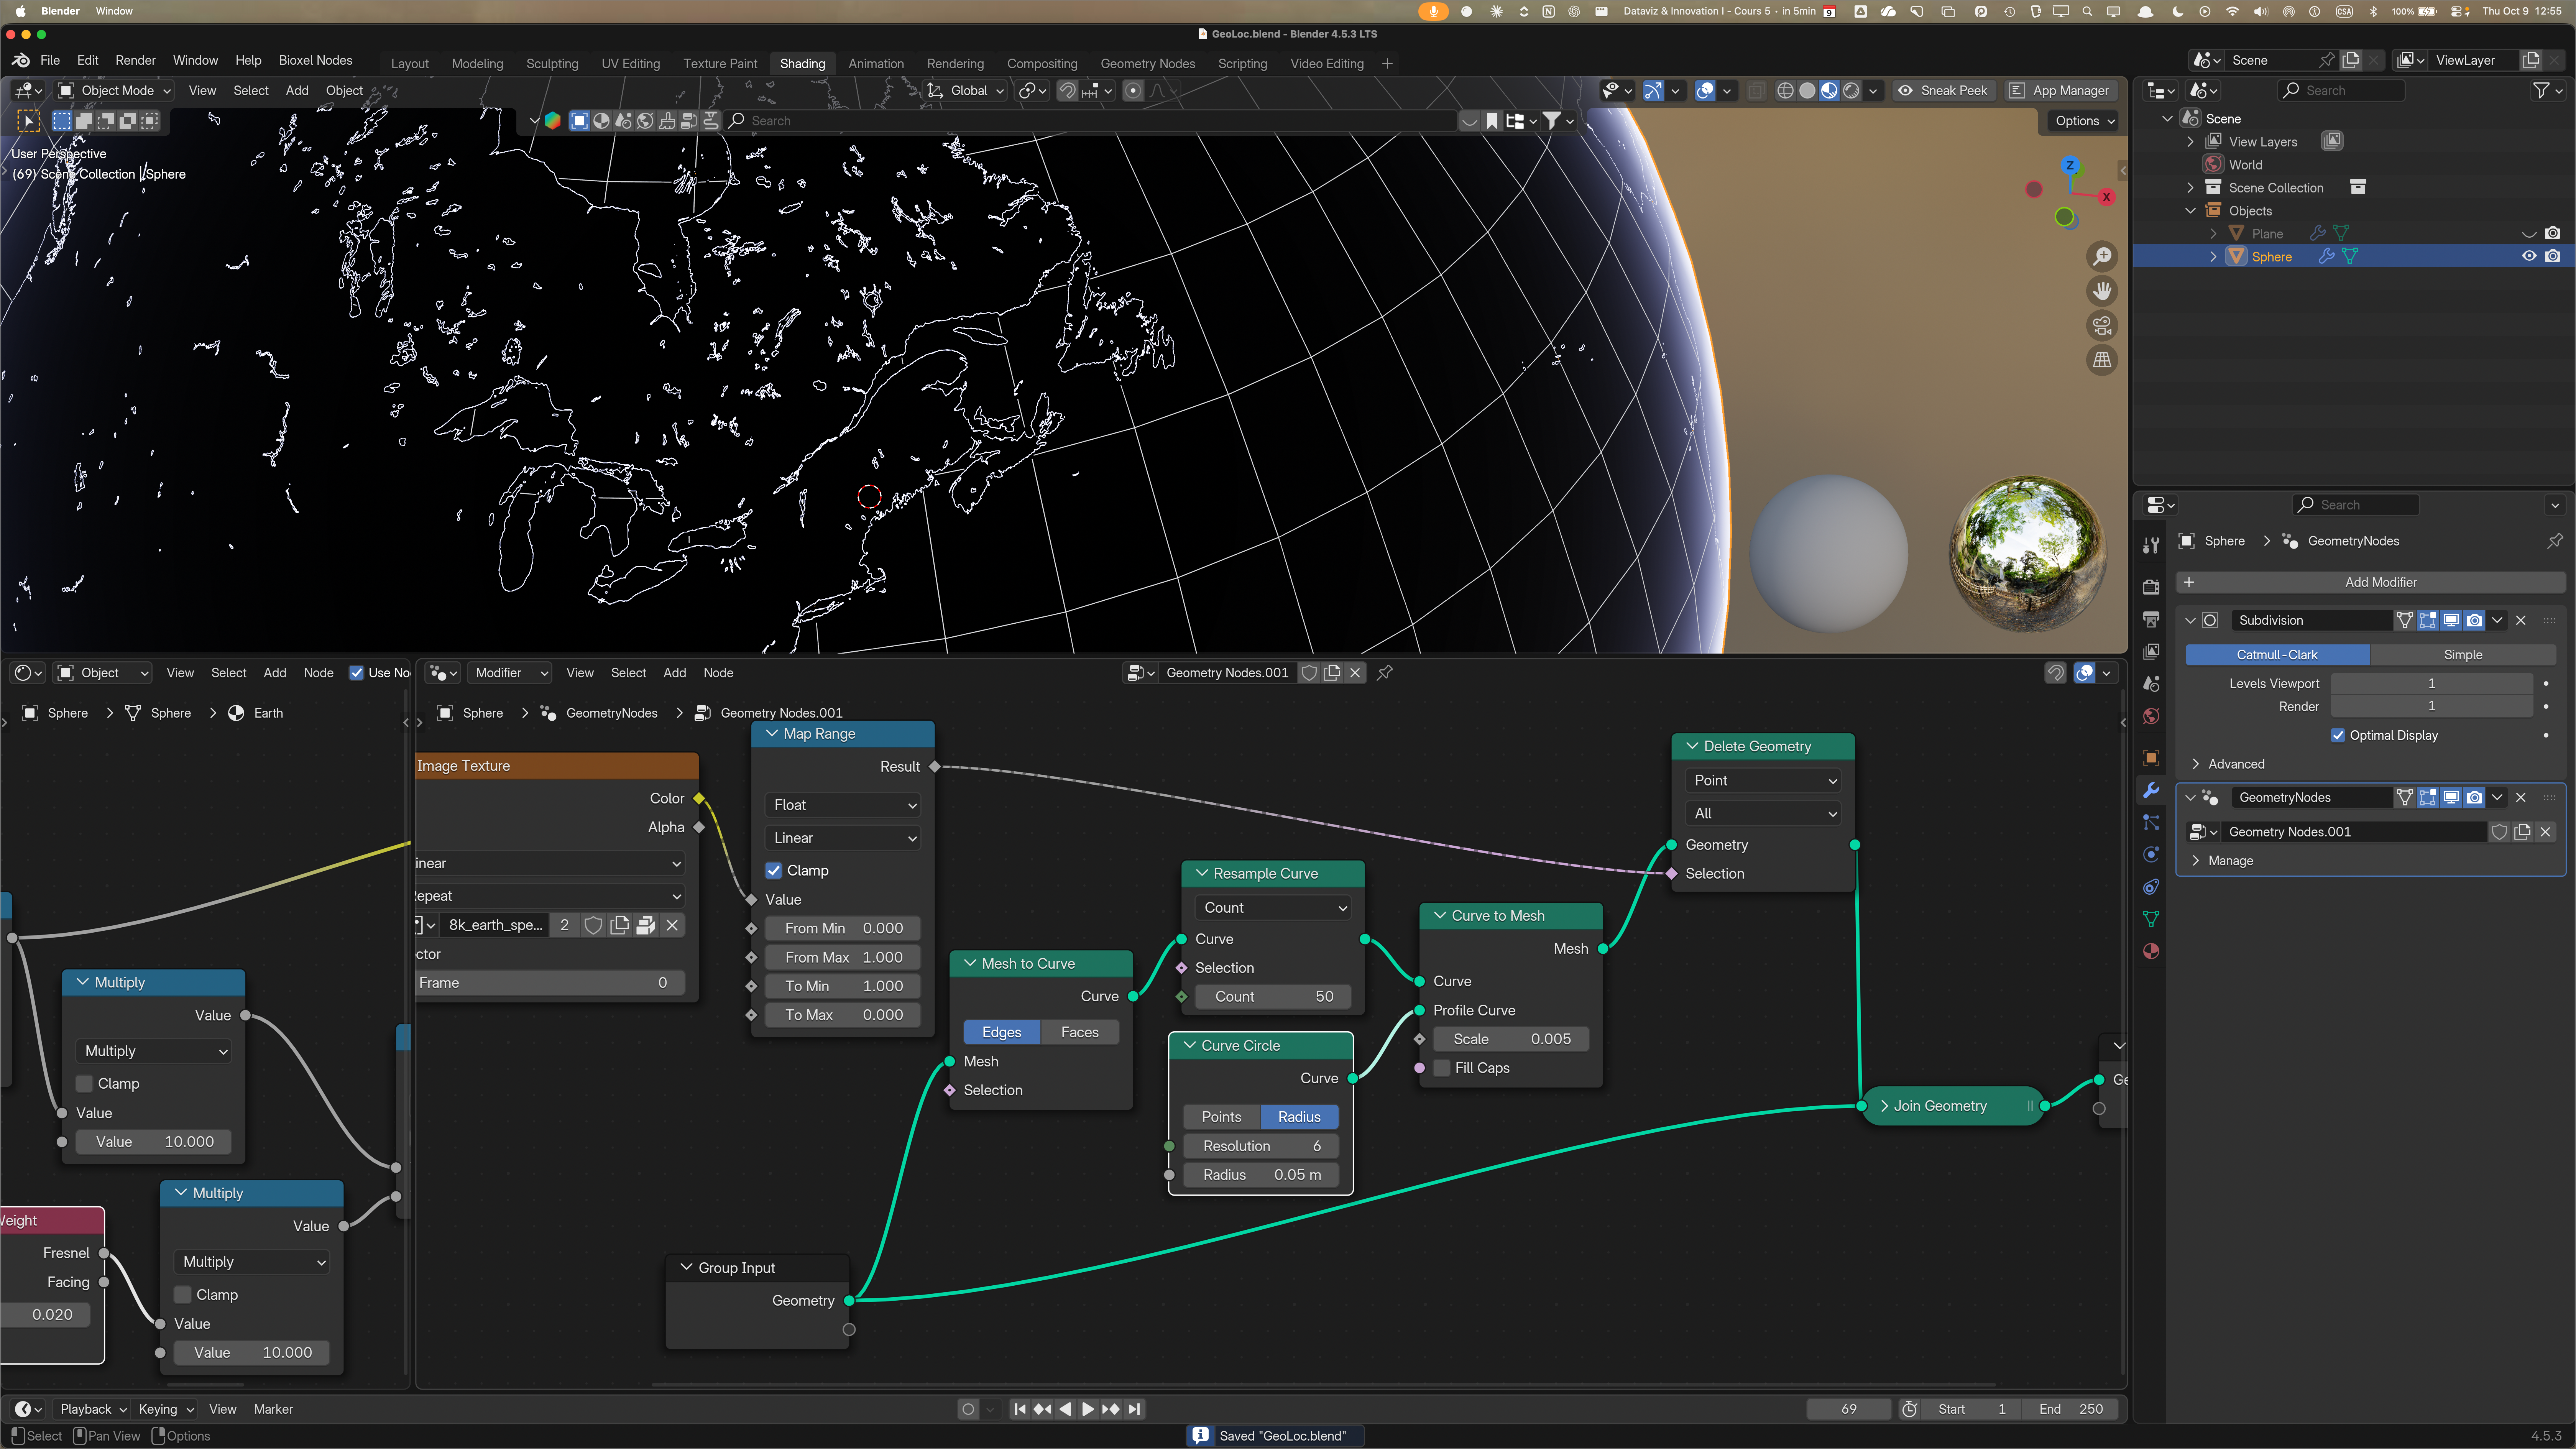The image size is (2576, 1449).
Task: Click the outliner filter funnel icon
Action: point(2541,90)
